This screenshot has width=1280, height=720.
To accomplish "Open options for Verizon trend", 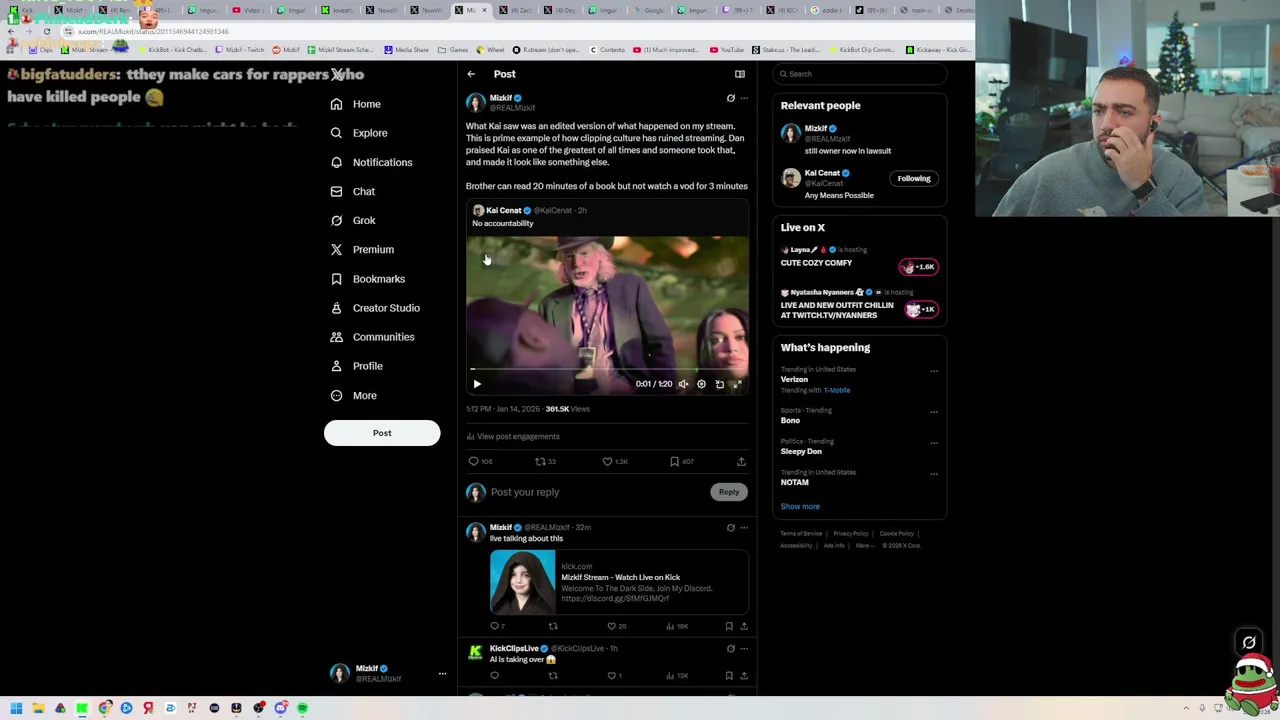I will pos(934,371).
